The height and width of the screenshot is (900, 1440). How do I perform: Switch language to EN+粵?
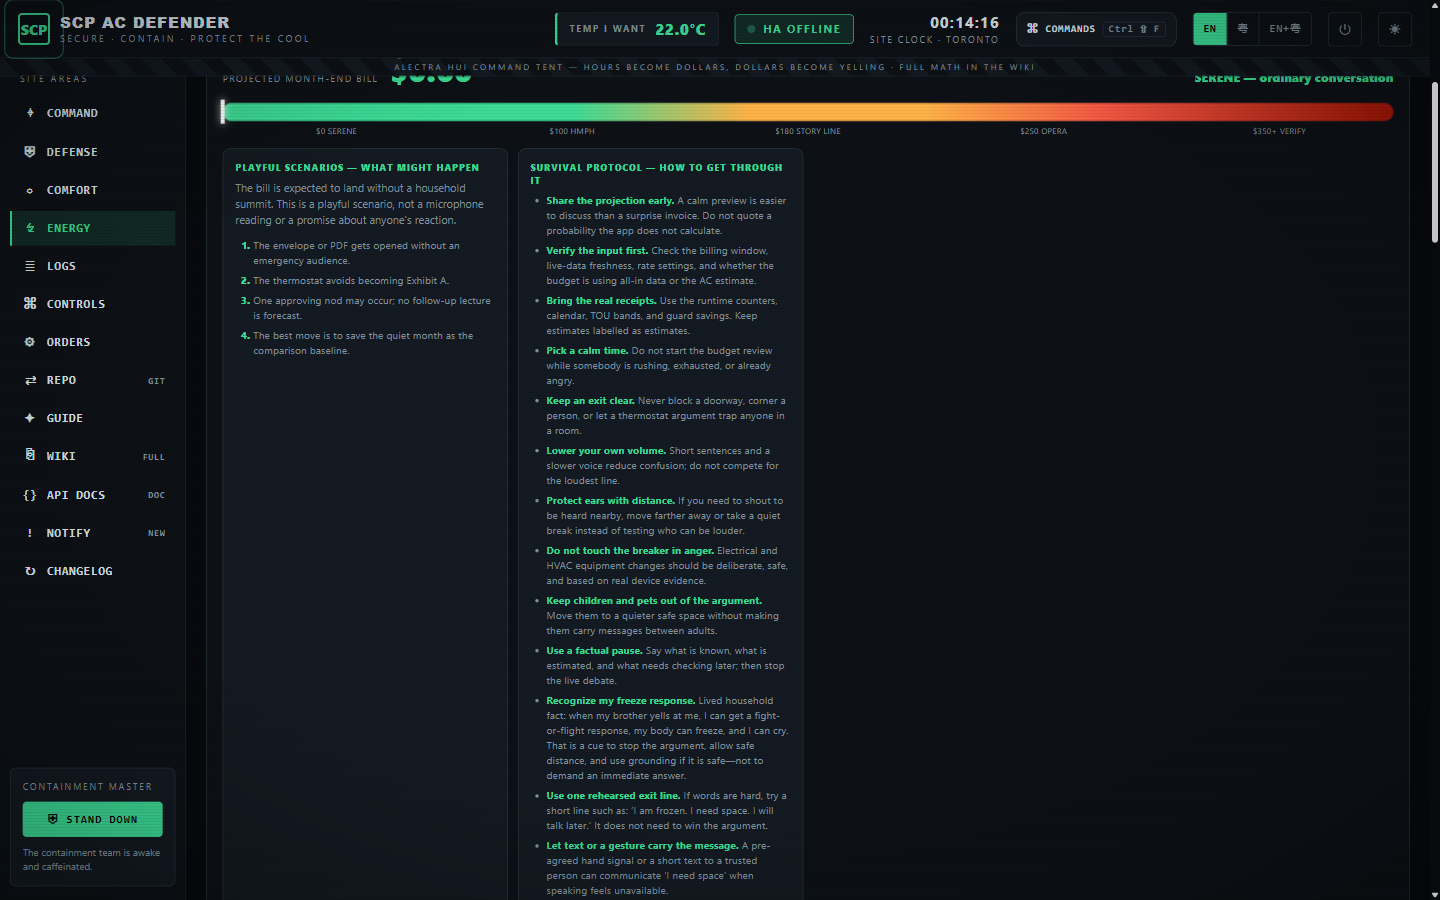tap(1285, 29)
